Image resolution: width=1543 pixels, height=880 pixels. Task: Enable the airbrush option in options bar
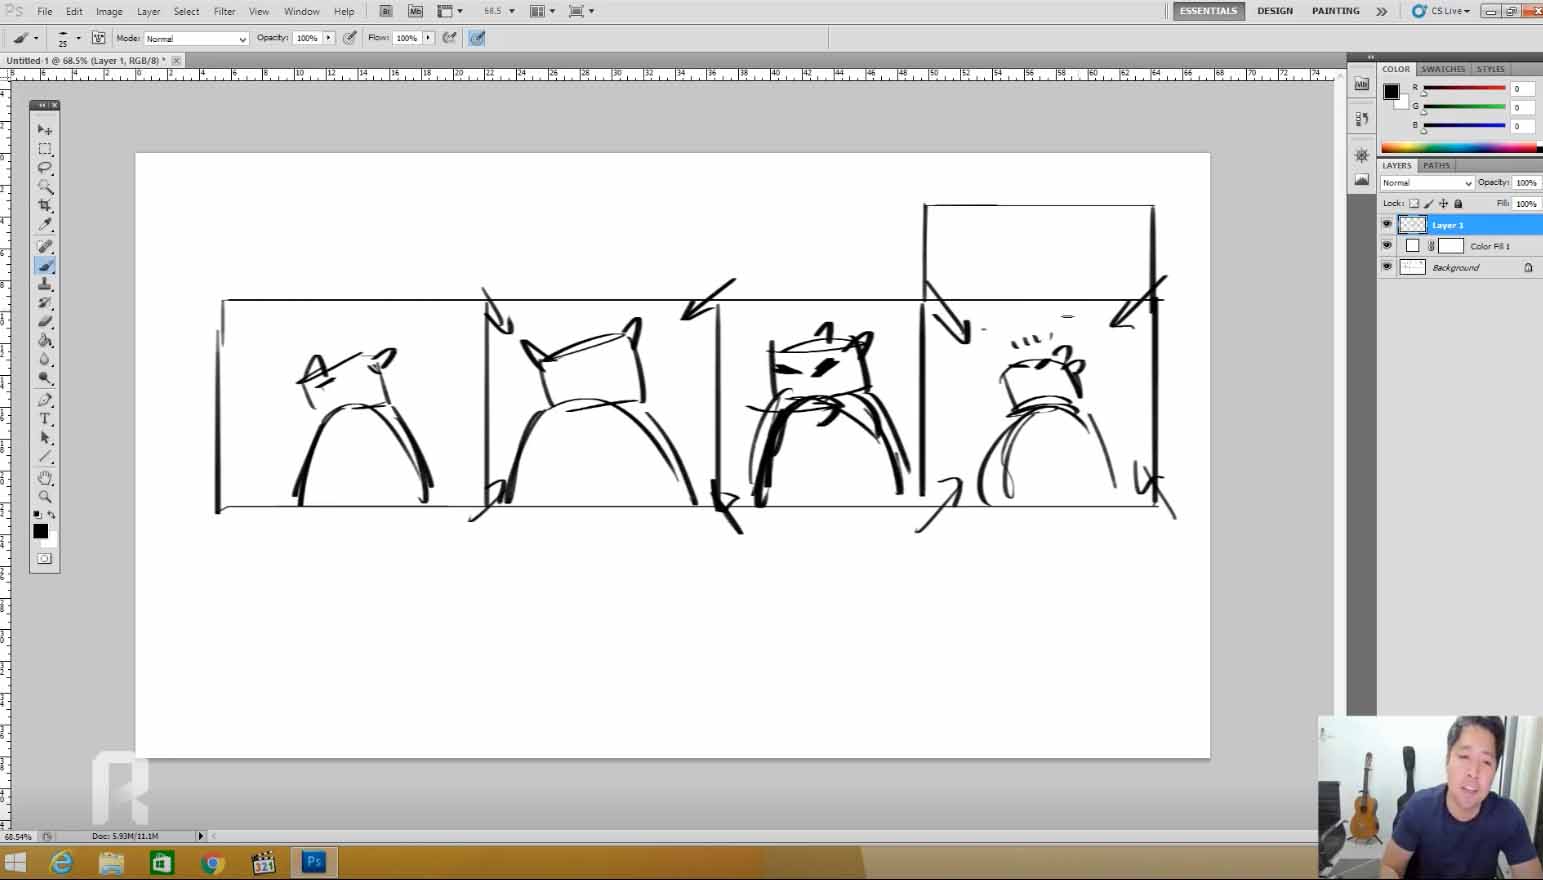pos(450,38)
